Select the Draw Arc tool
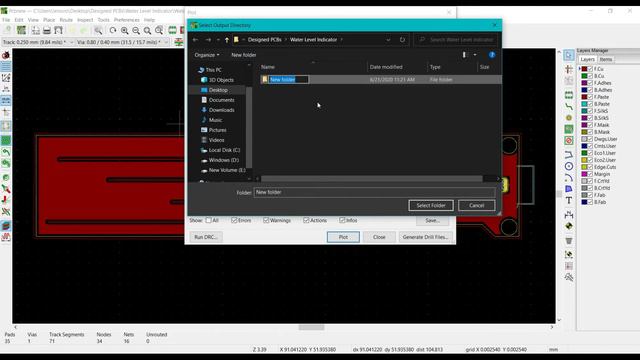Image resolution: width=640 pixels, height=360 pixels. (x=569, y=178)
